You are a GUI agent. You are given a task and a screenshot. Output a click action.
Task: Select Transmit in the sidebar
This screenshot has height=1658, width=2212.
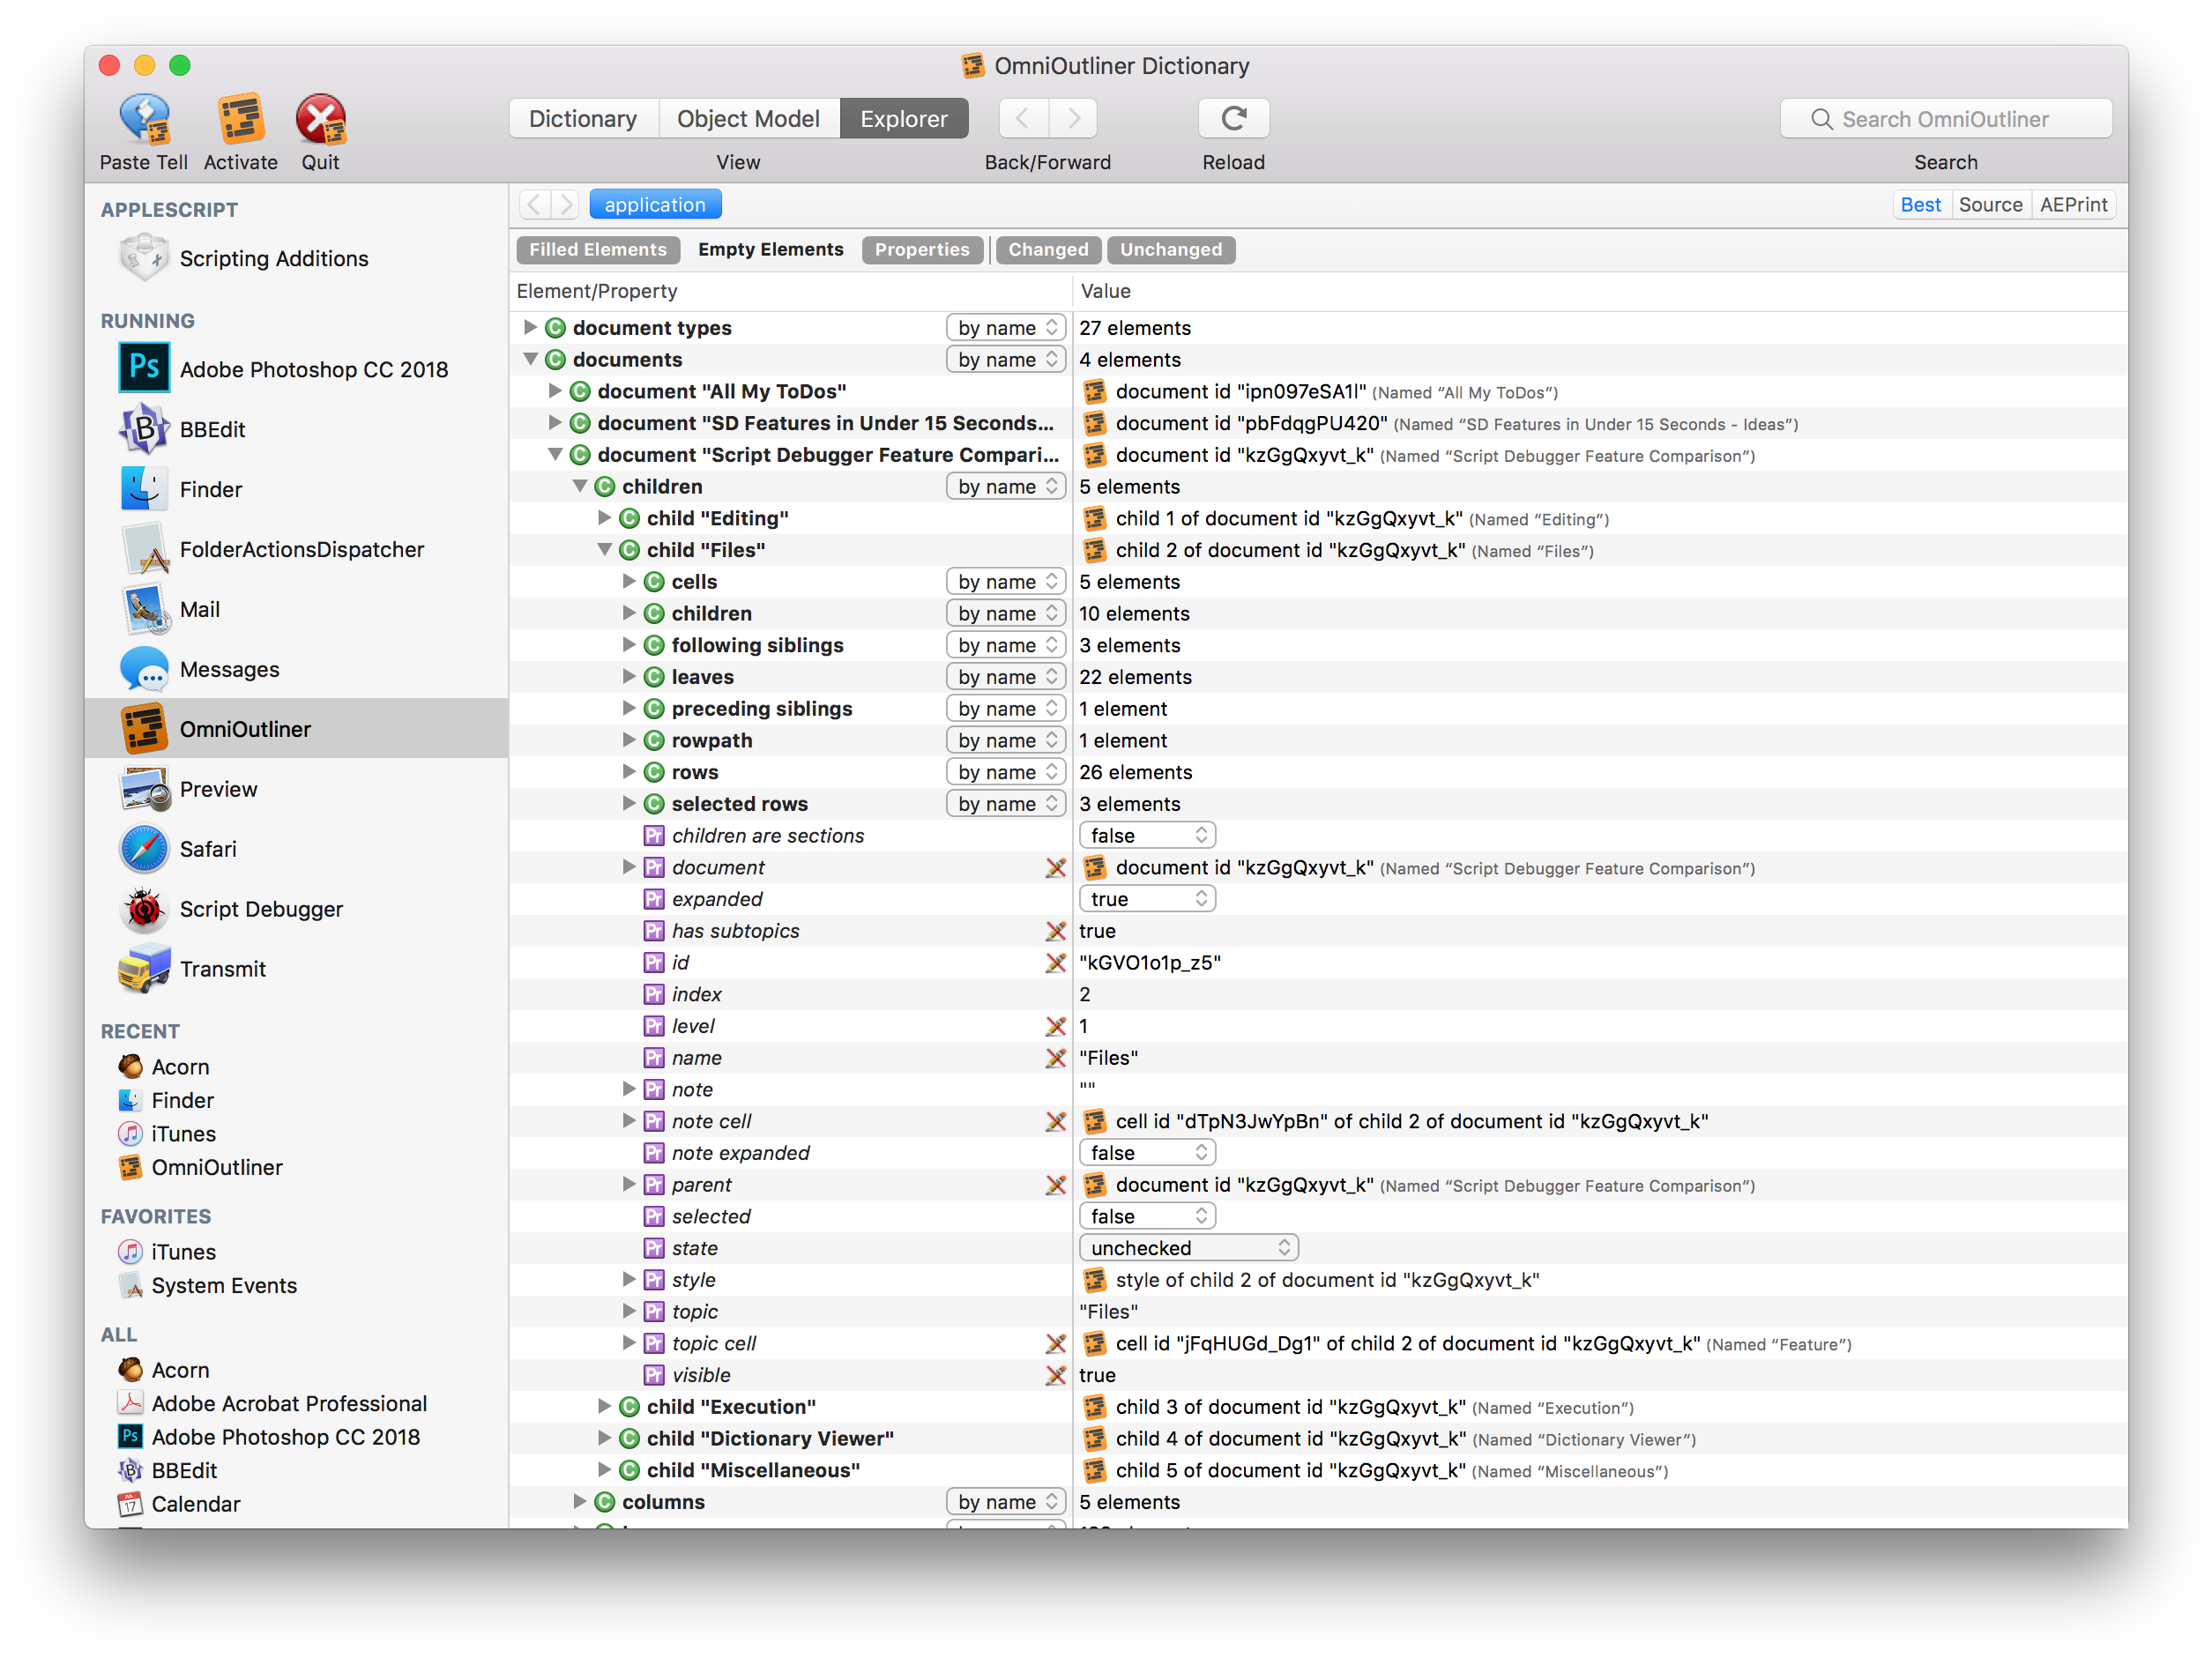click(x=223, y=968)
